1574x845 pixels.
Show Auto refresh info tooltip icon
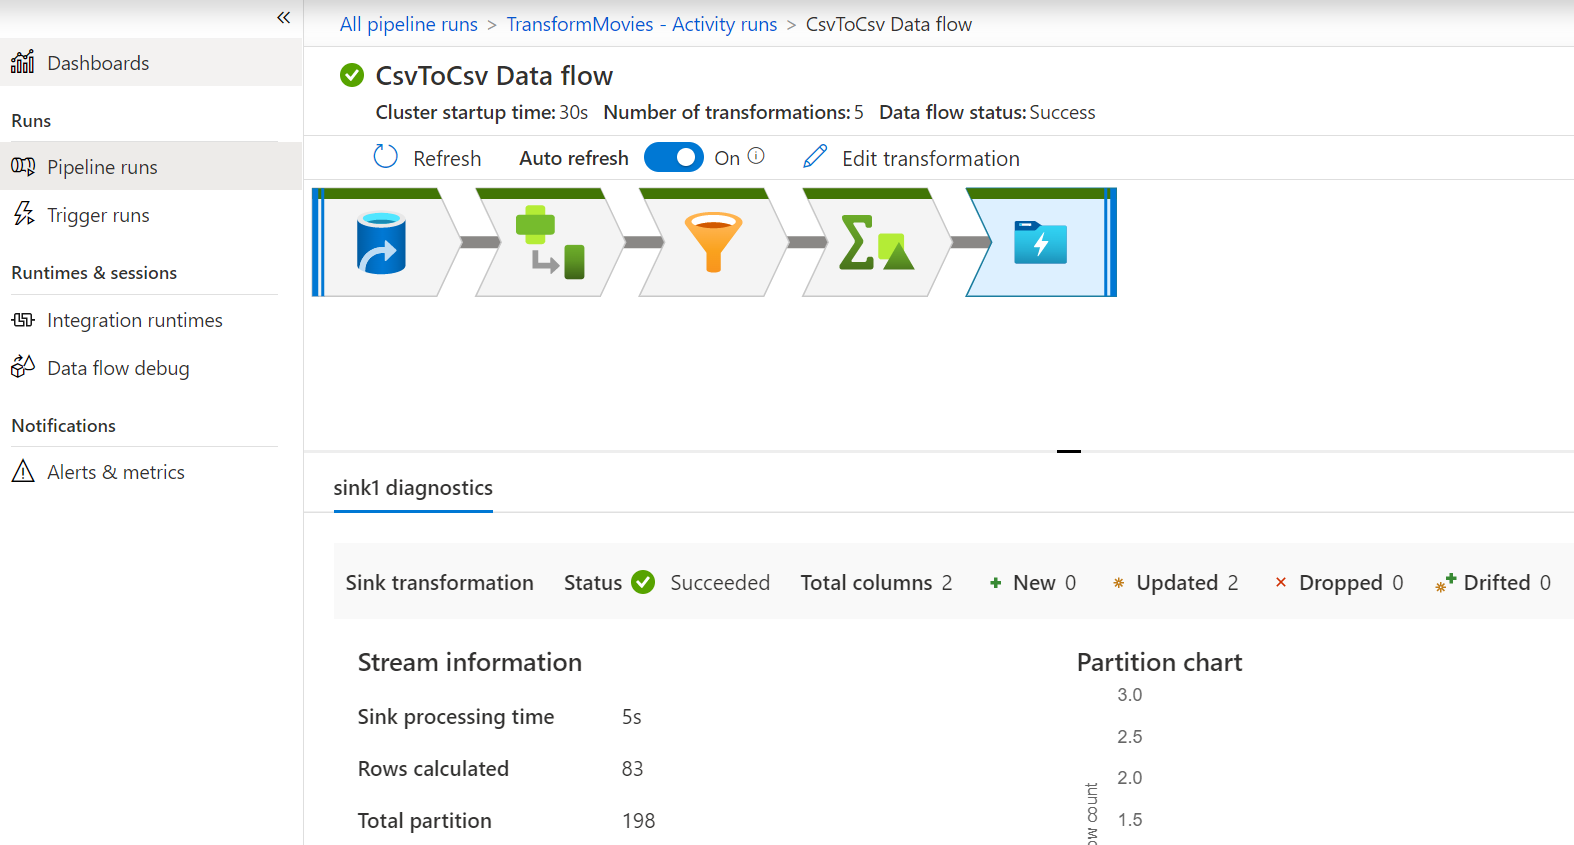(x=756, y=156)
